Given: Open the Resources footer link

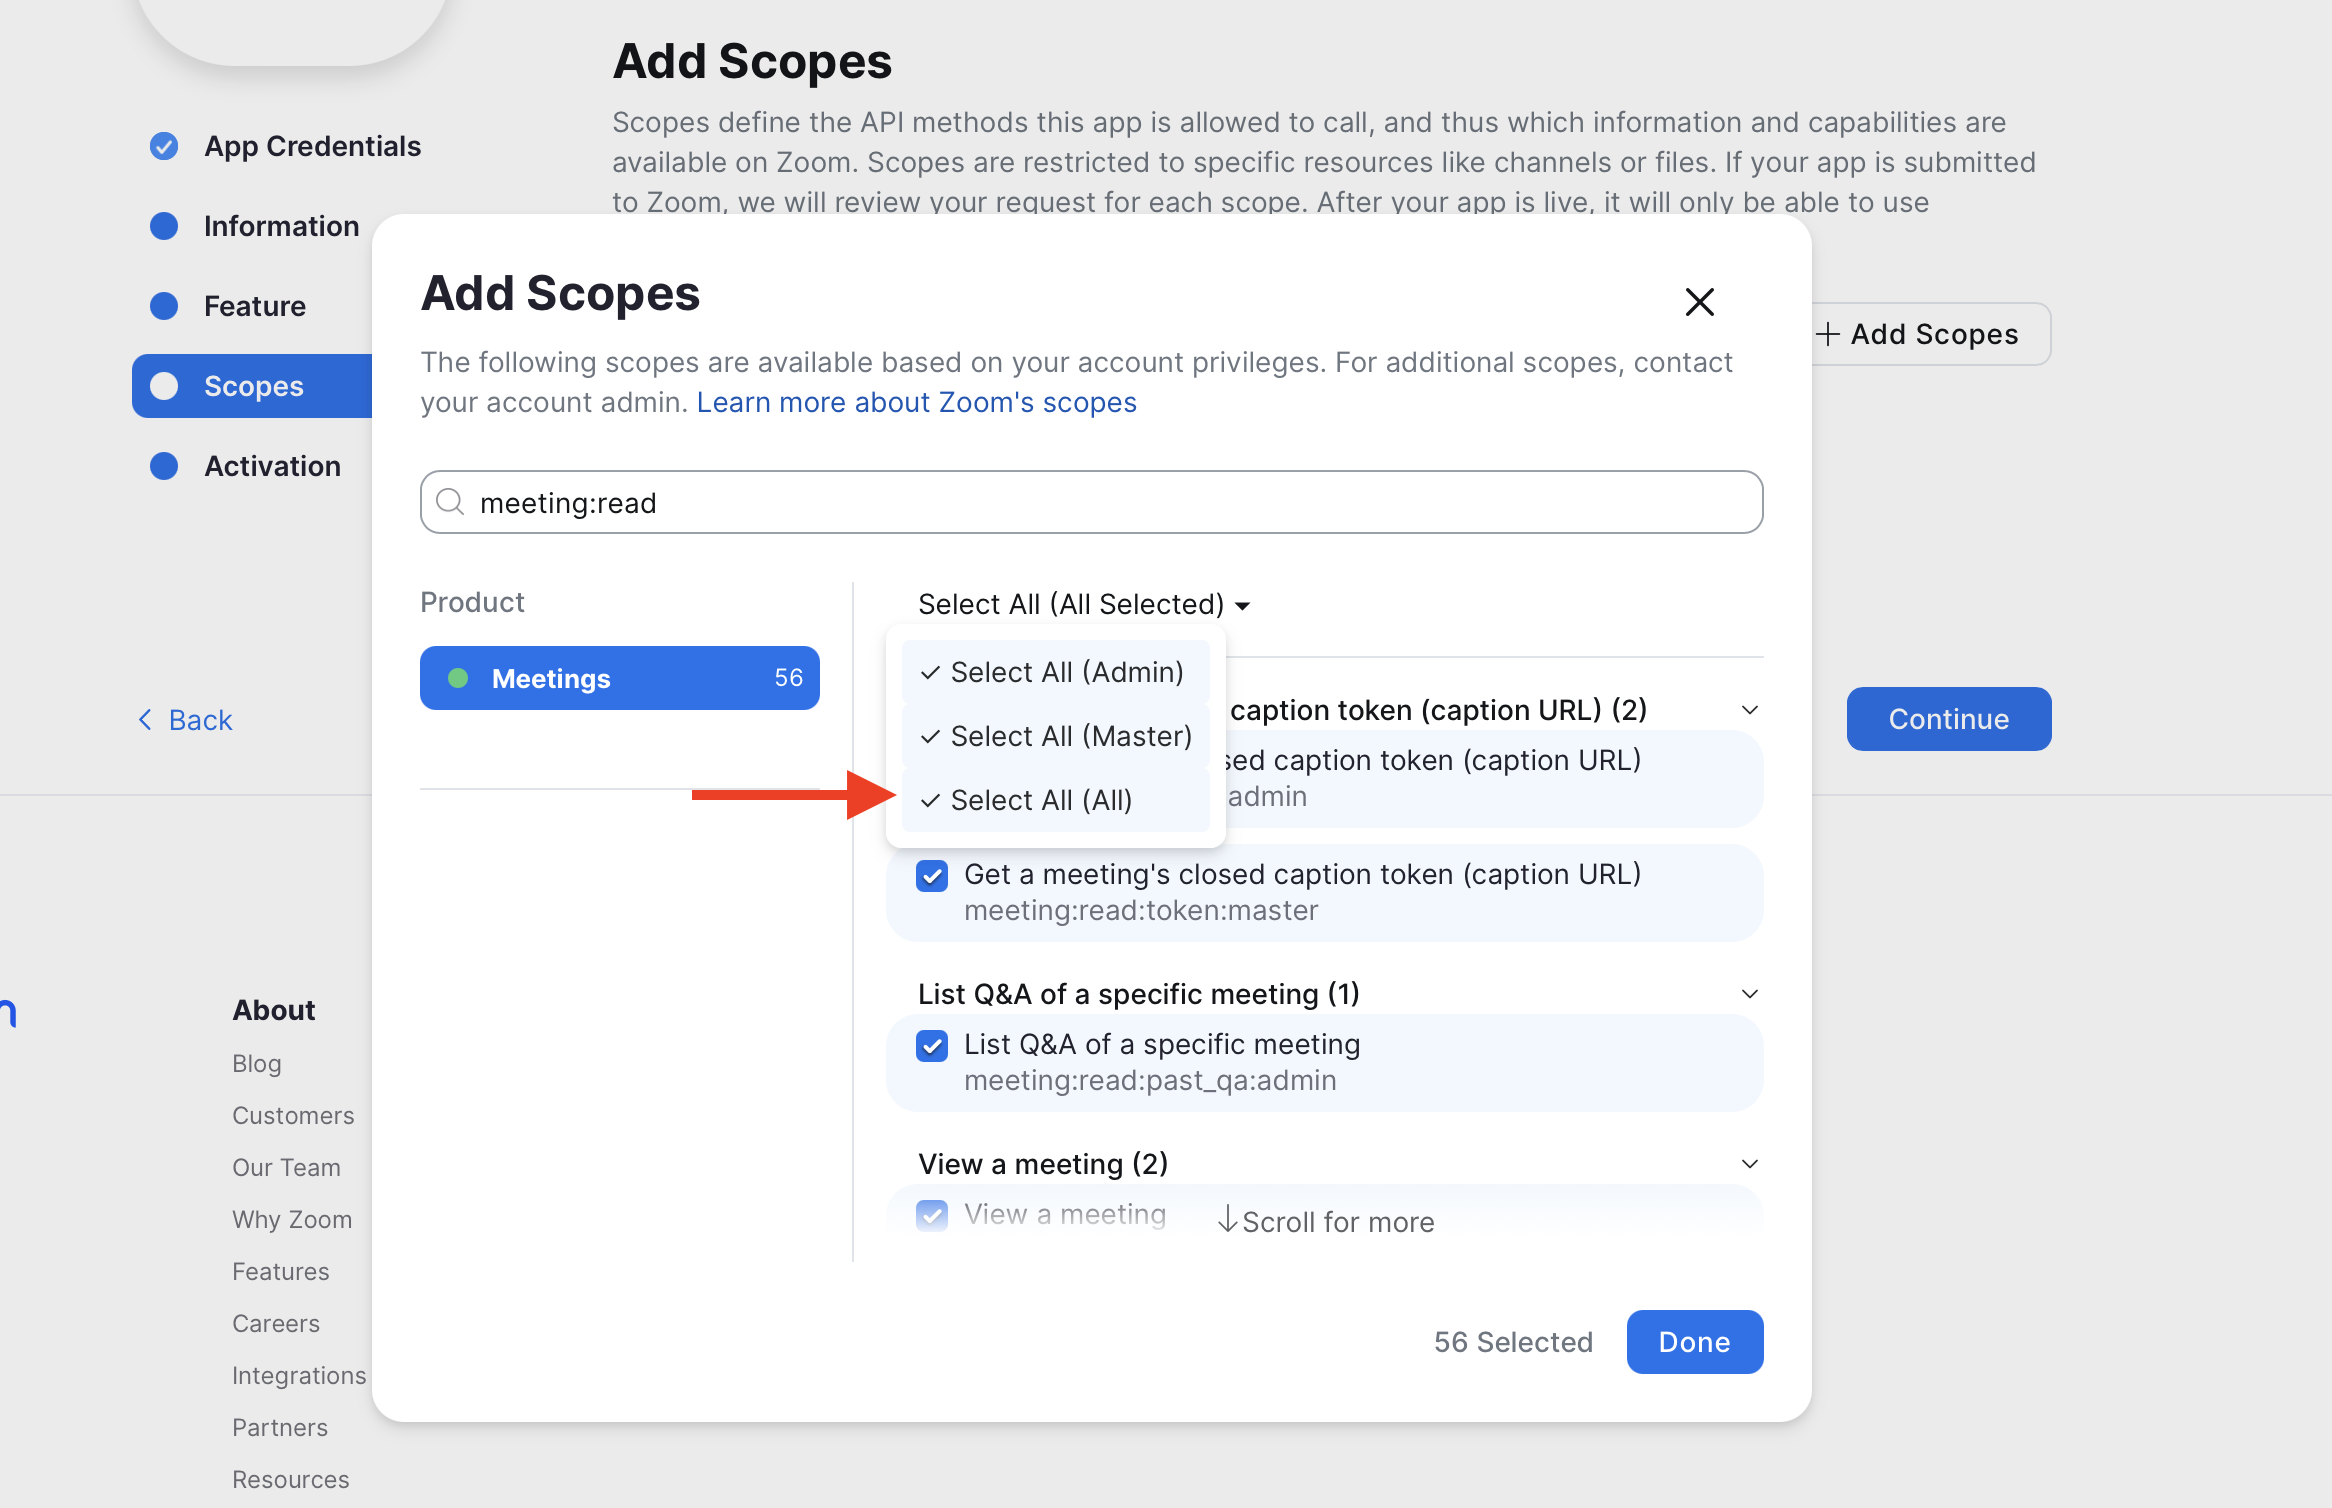Looking at the screenshot, I should click(291, 1479).
